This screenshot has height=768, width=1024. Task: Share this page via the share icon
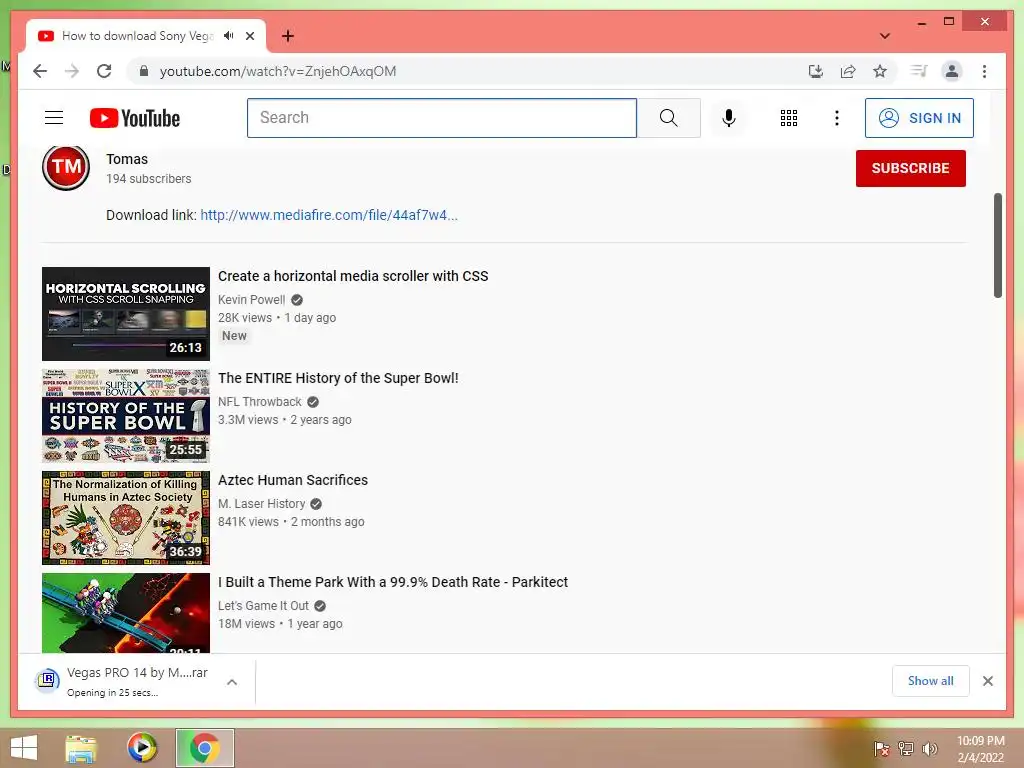click(x=848, y=71)
